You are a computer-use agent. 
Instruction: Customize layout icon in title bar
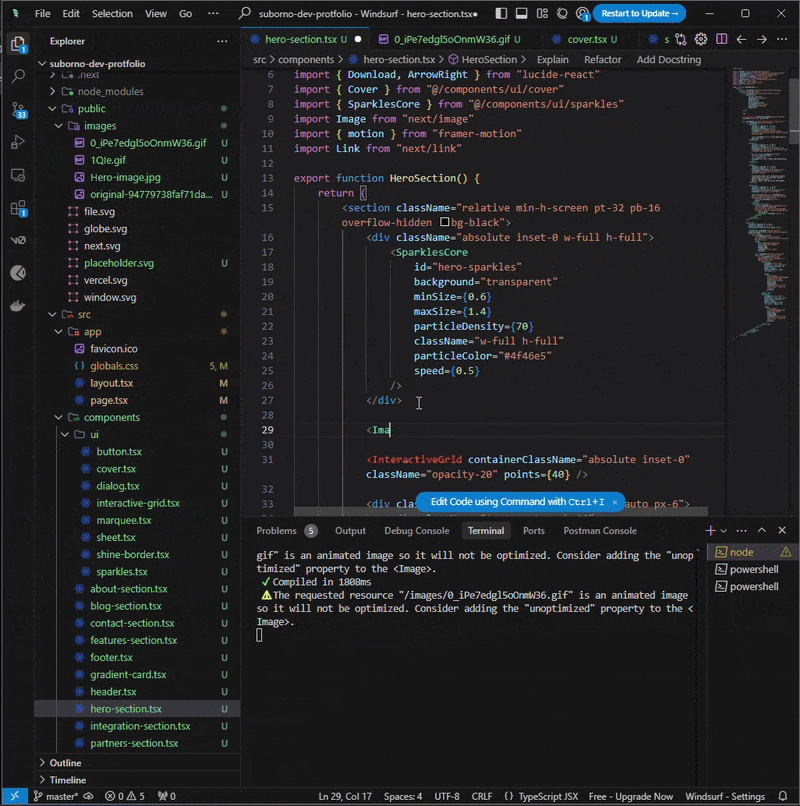[x=542, y=13]
